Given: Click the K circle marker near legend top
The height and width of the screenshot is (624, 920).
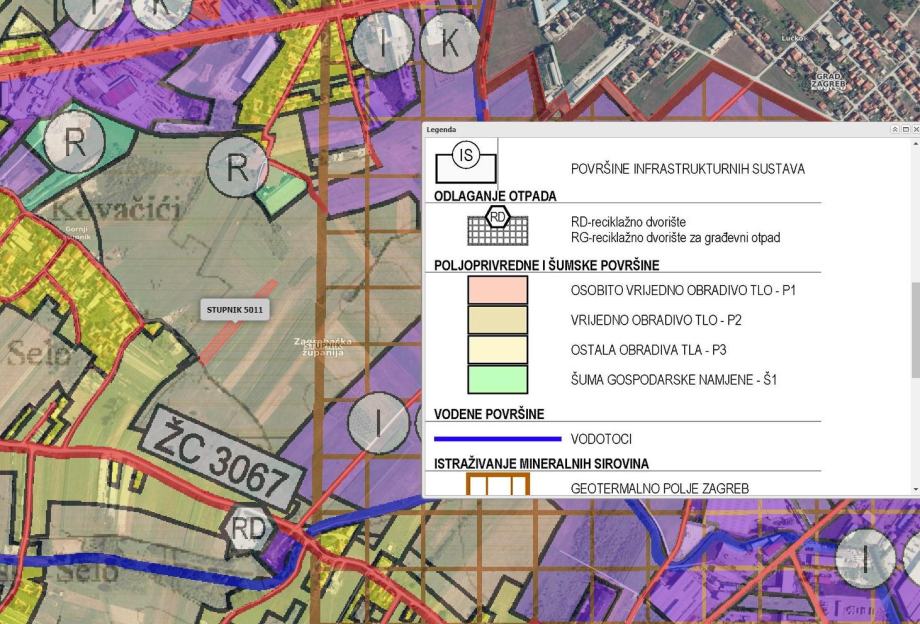Looking at the screenshot, I should click(x=449, y=44).
